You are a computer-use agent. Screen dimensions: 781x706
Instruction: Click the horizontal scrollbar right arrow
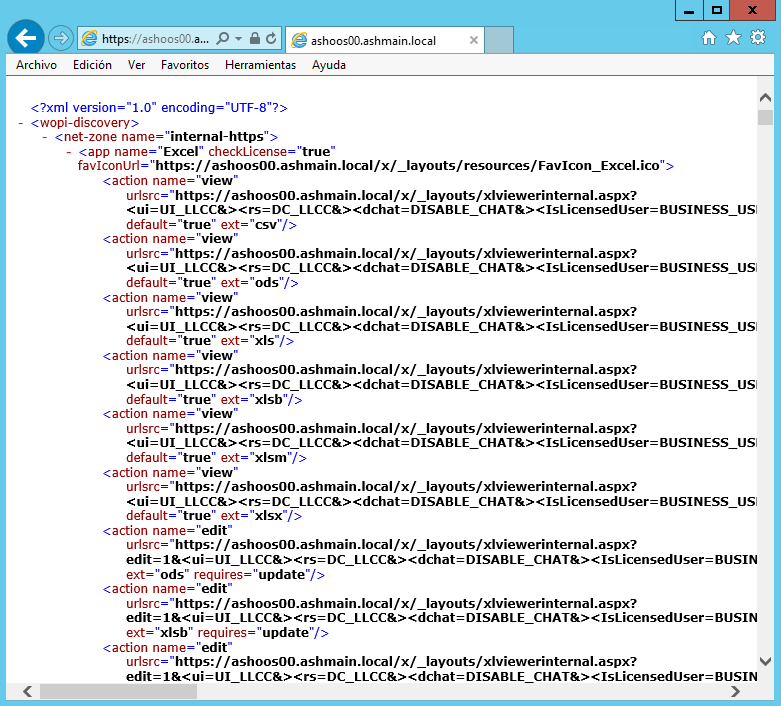(735, 692)
